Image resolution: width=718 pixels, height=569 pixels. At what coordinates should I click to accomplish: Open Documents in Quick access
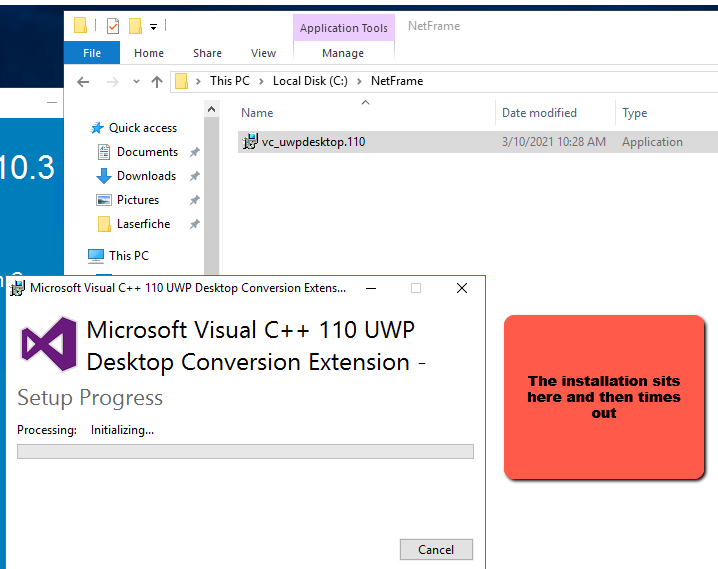[x=147, y=152]
